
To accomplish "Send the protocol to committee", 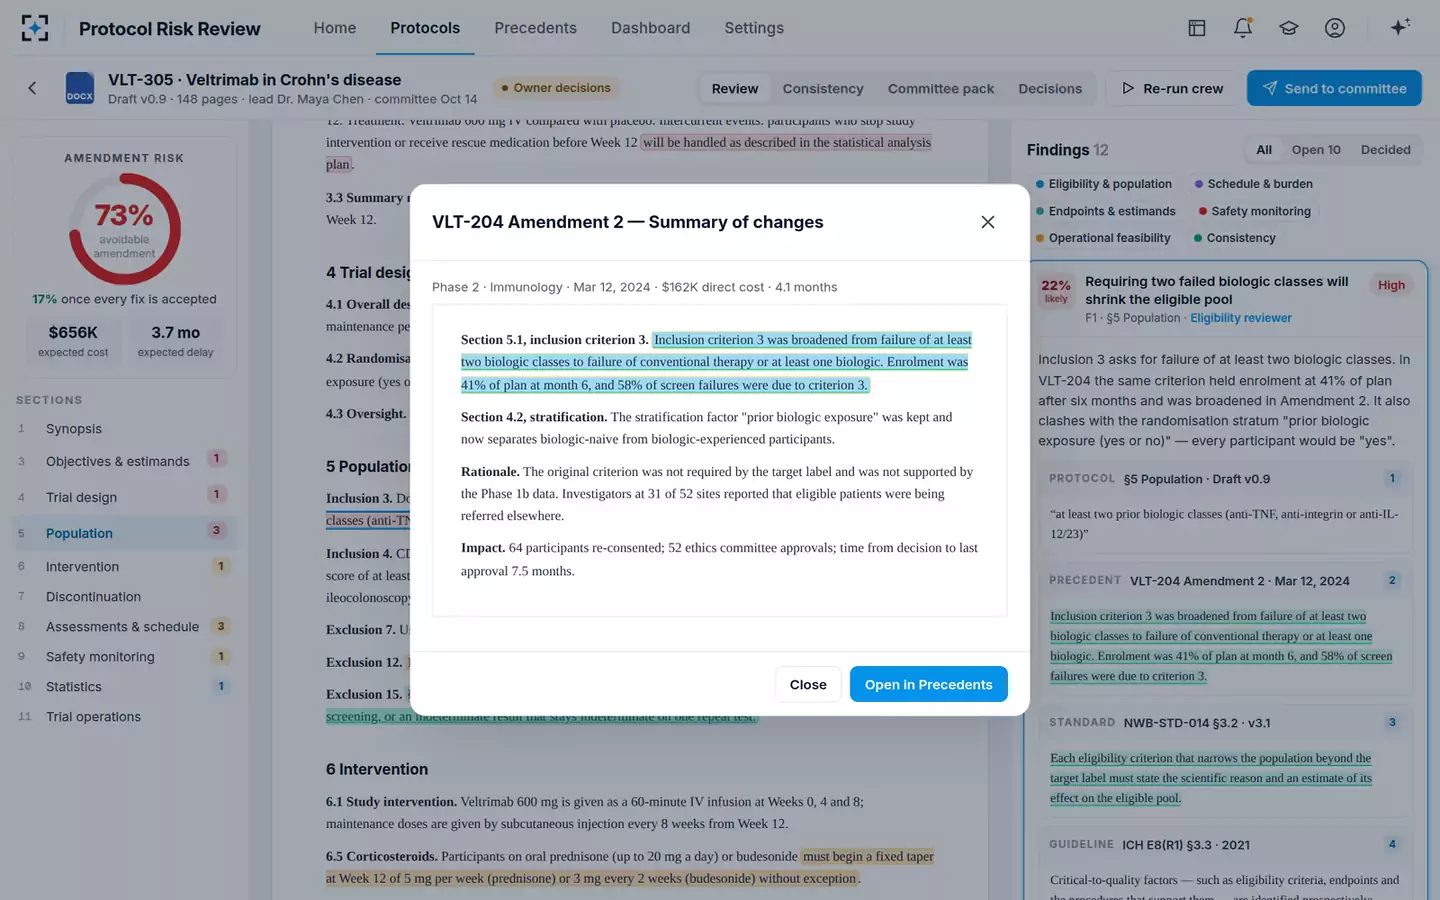I will coord(1334,88).
